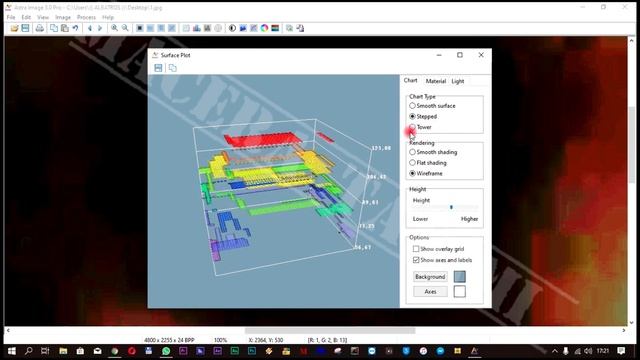
Task: Switch to the Light tab
Action: coord(458,81)
